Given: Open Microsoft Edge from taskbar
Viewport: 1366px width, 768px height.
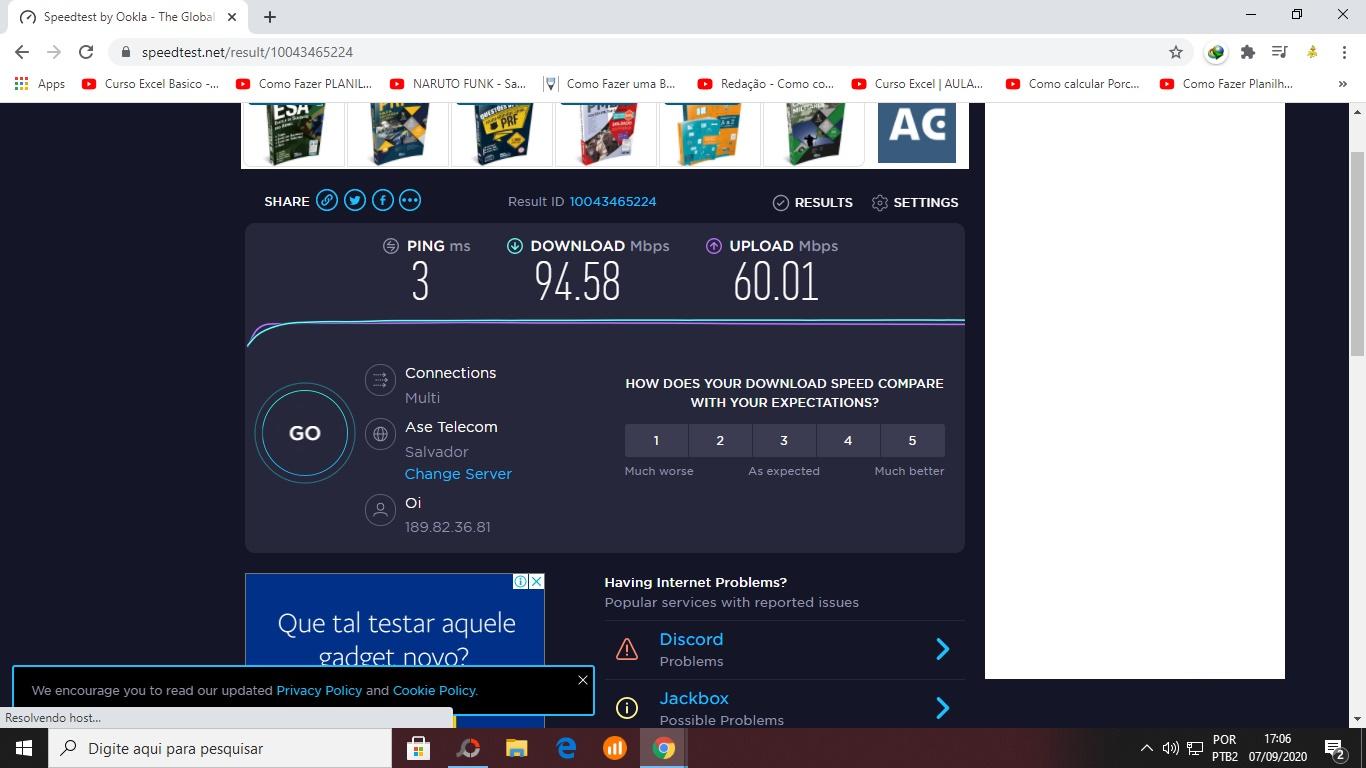Looking at the screenshot, I should click(x=566, y=748).
